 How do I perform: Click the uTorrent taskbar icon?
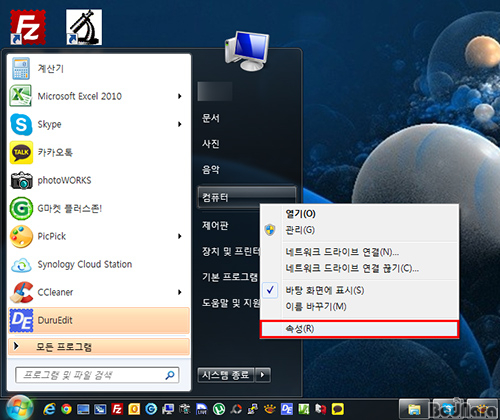pyautogui.click(x=219, y=409)
